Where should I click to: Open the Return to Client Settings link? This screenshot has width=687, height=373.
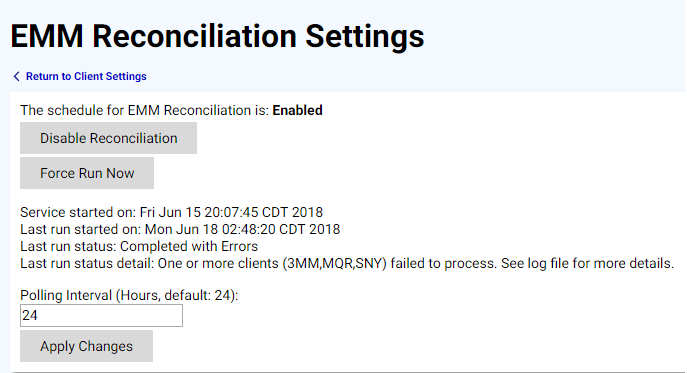coord(86,76)
